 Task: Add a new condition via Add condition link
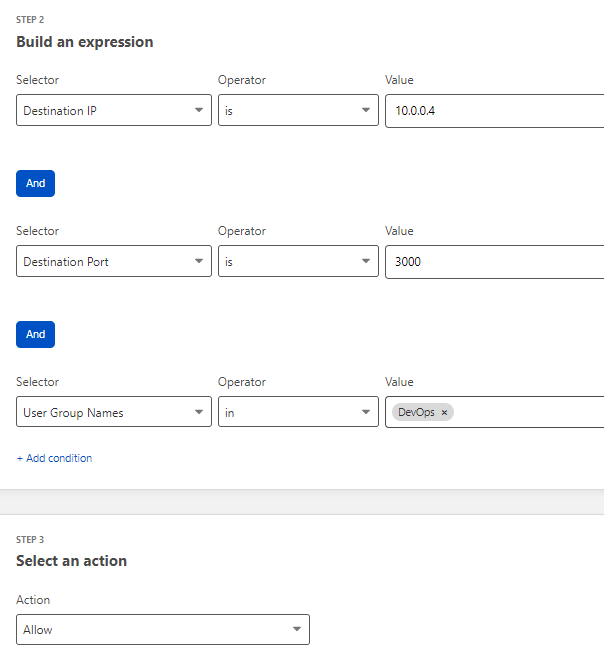pyautogui.click(x=54, y=458)
